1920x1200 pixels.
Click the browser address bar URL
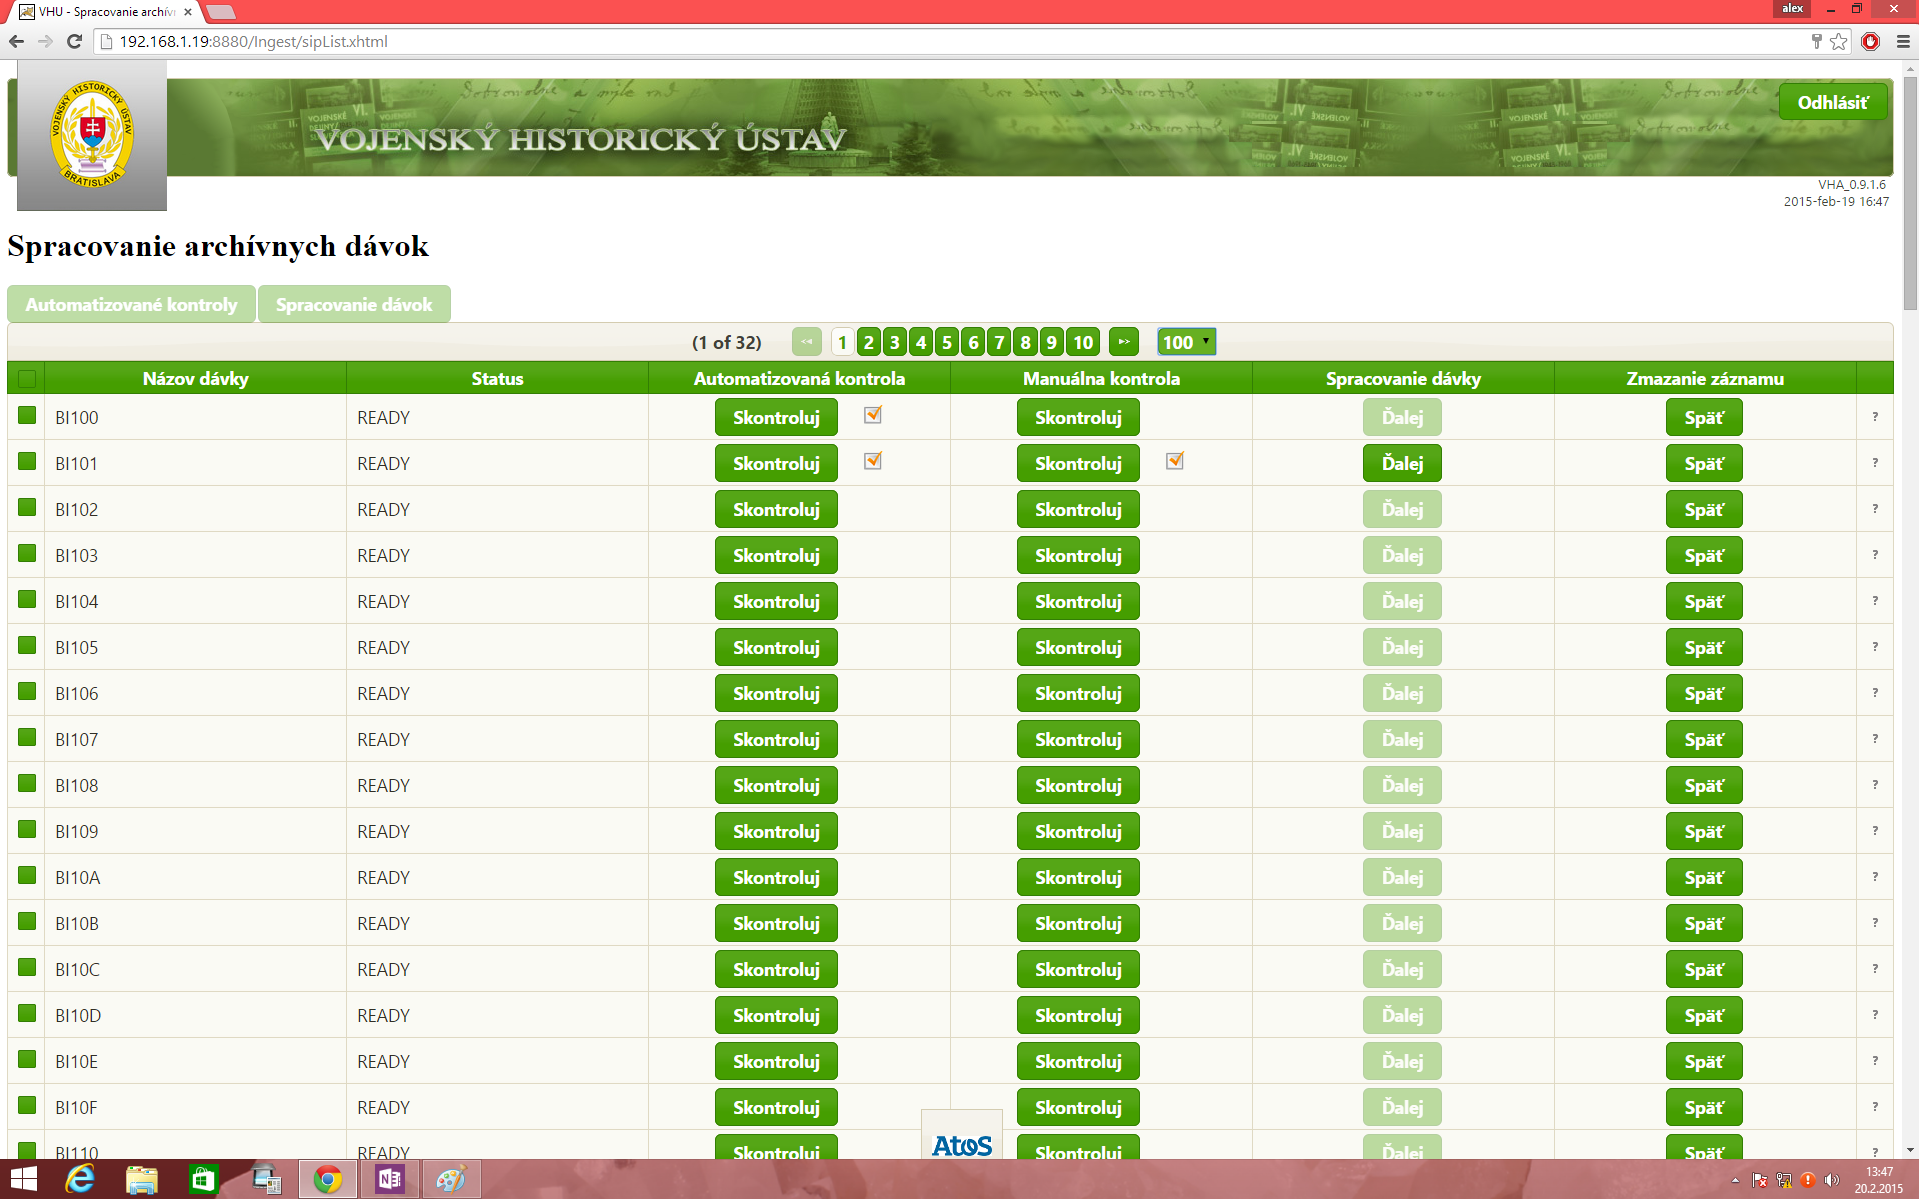254,41
